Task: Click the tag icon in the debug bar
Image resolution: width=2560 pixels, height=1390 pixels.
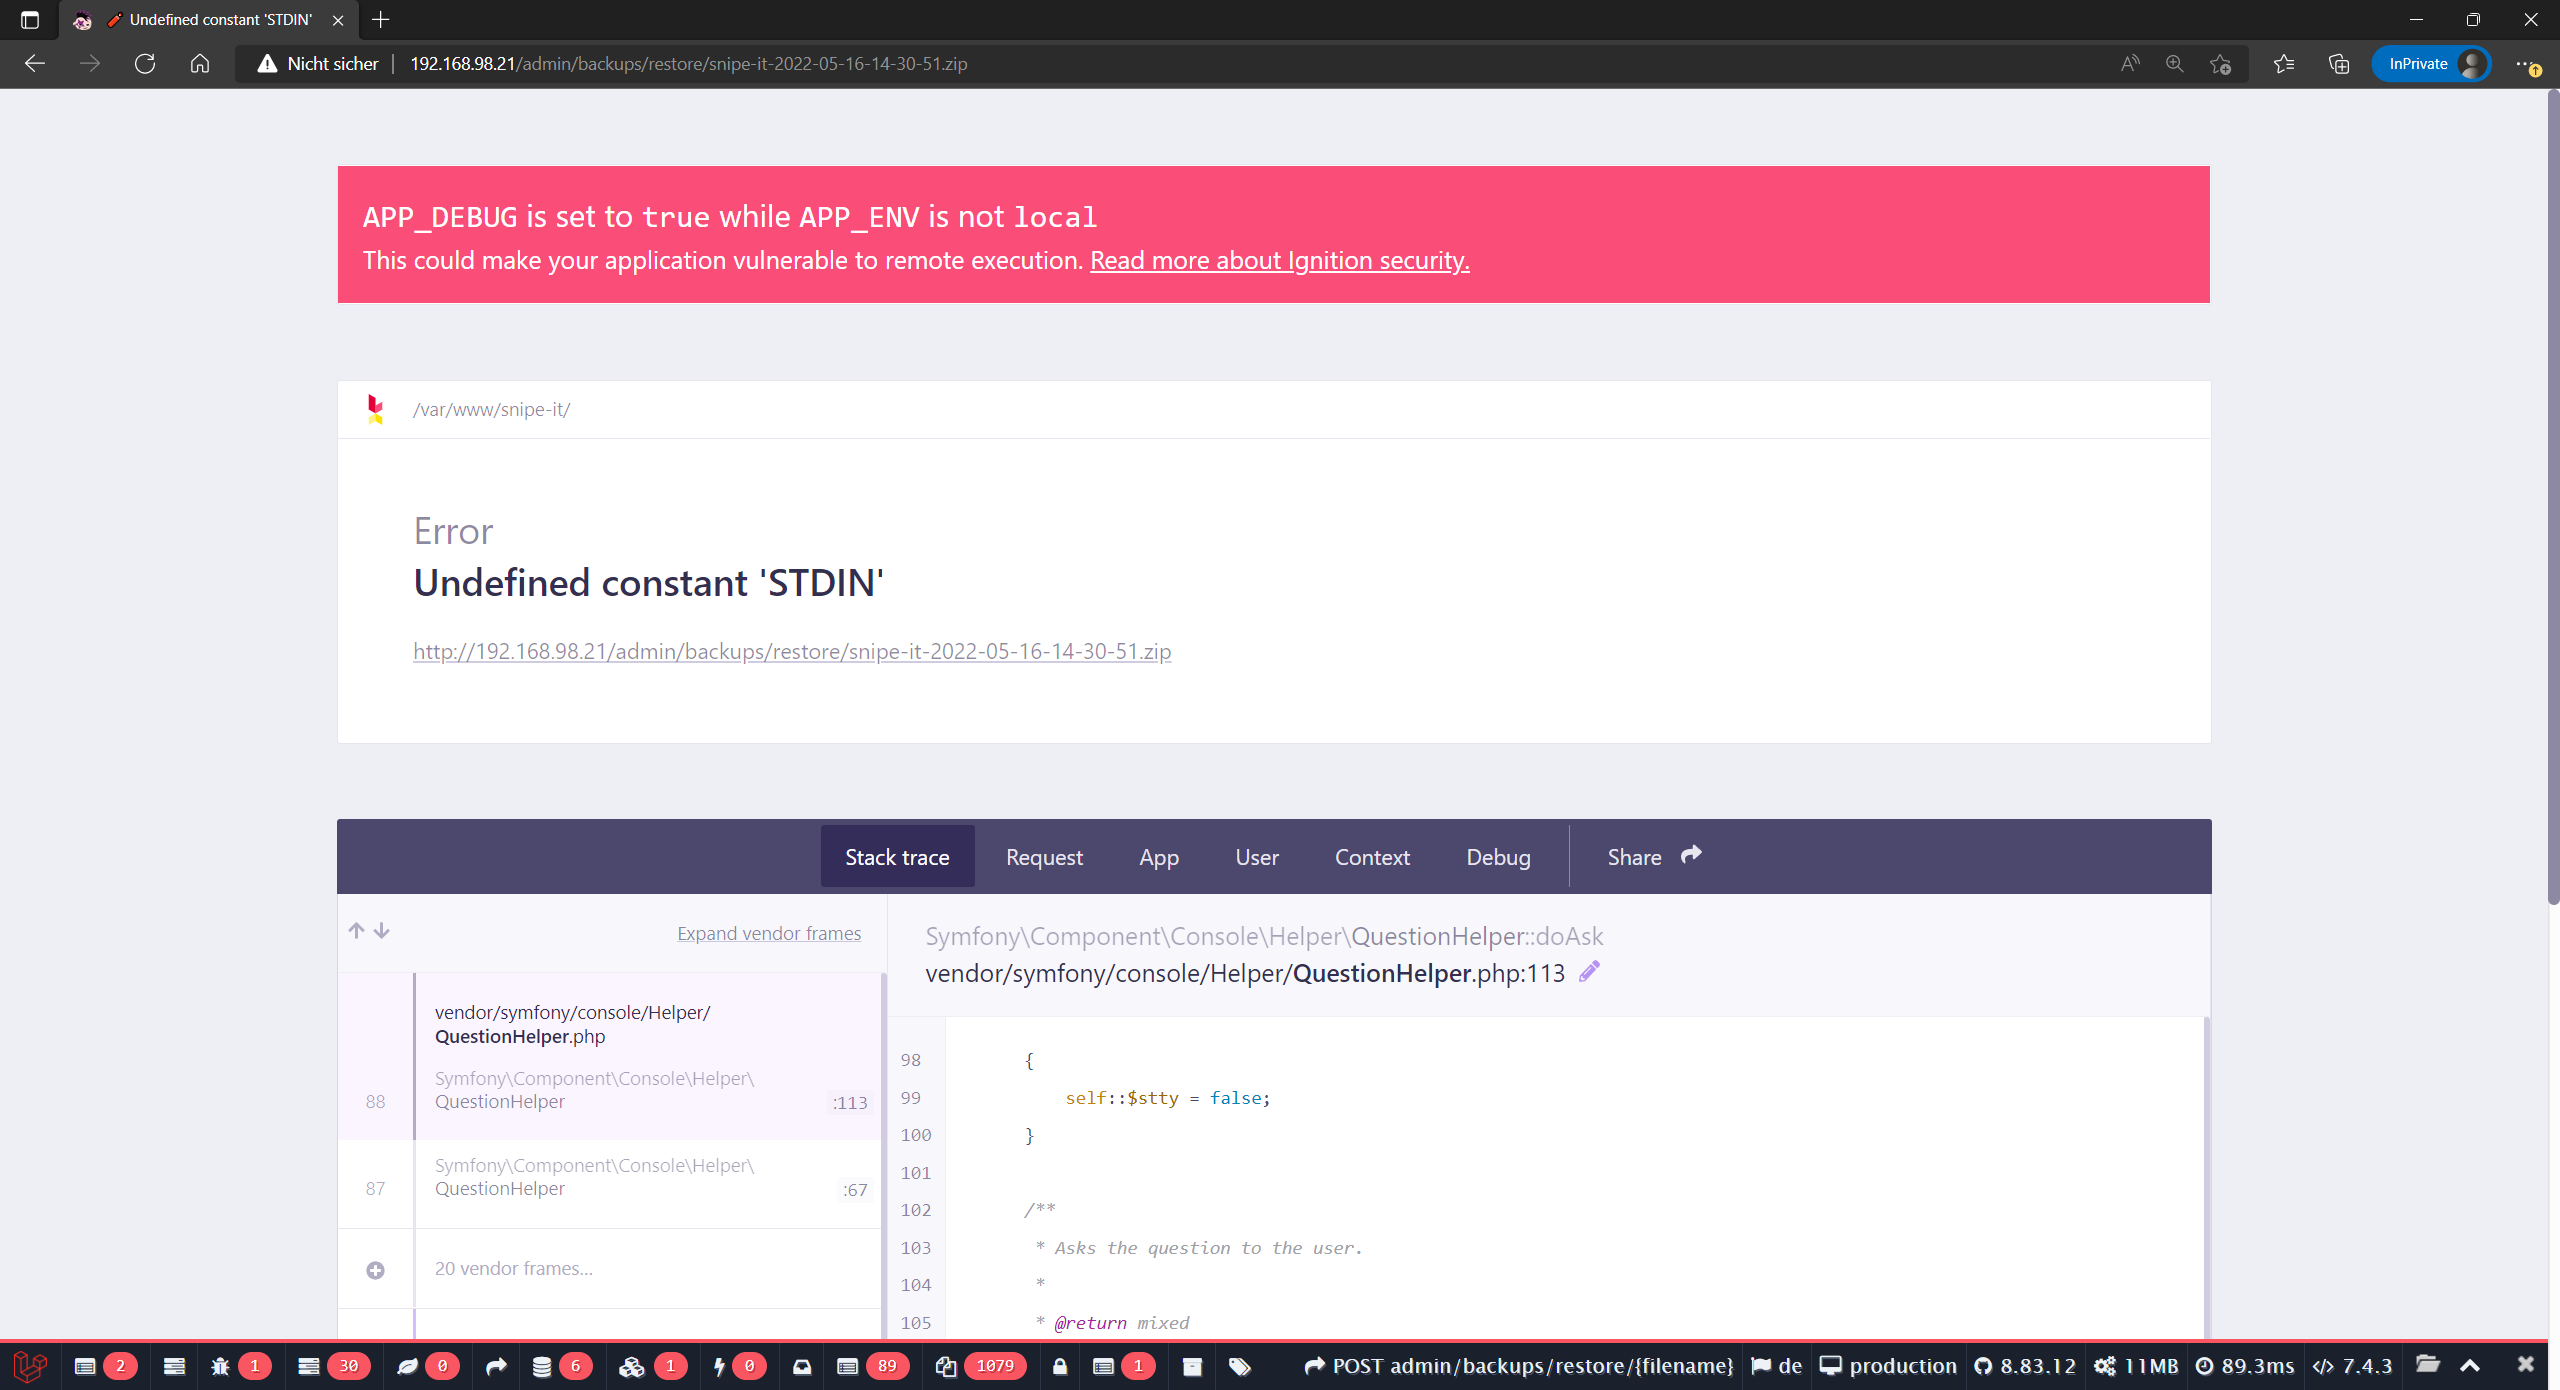Action: coord(1241,1366)
